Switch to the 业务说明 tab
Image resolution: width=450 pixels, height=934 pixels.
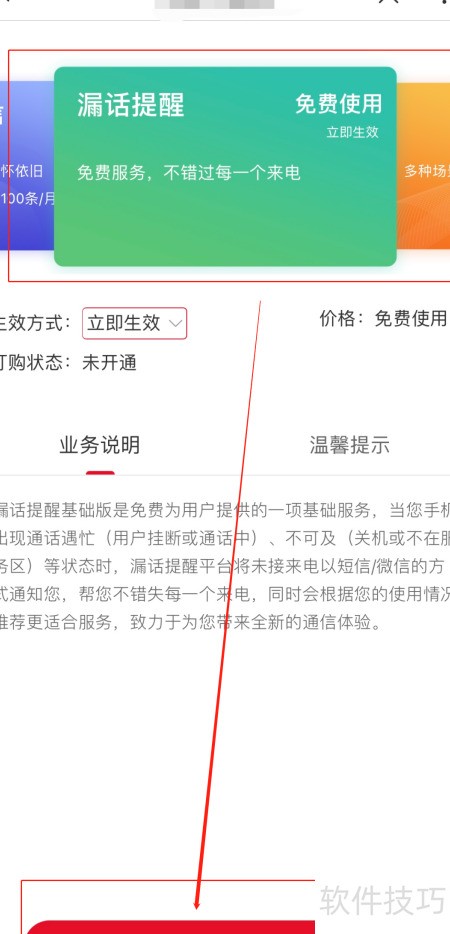coord(100,445)
